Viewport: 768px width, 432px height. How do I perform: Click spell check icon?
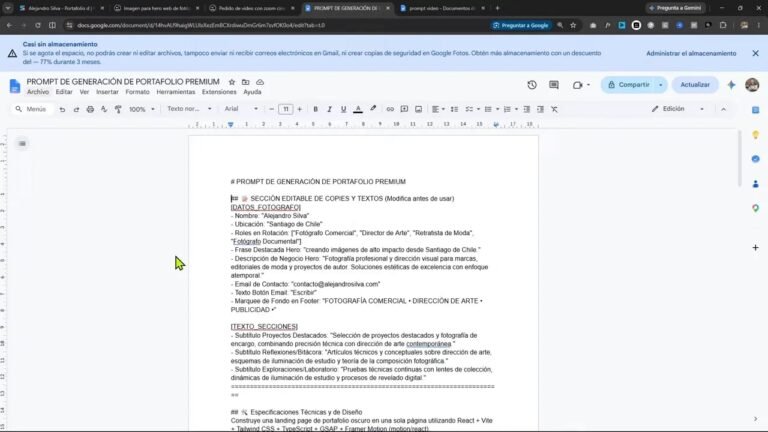point(104,109)
